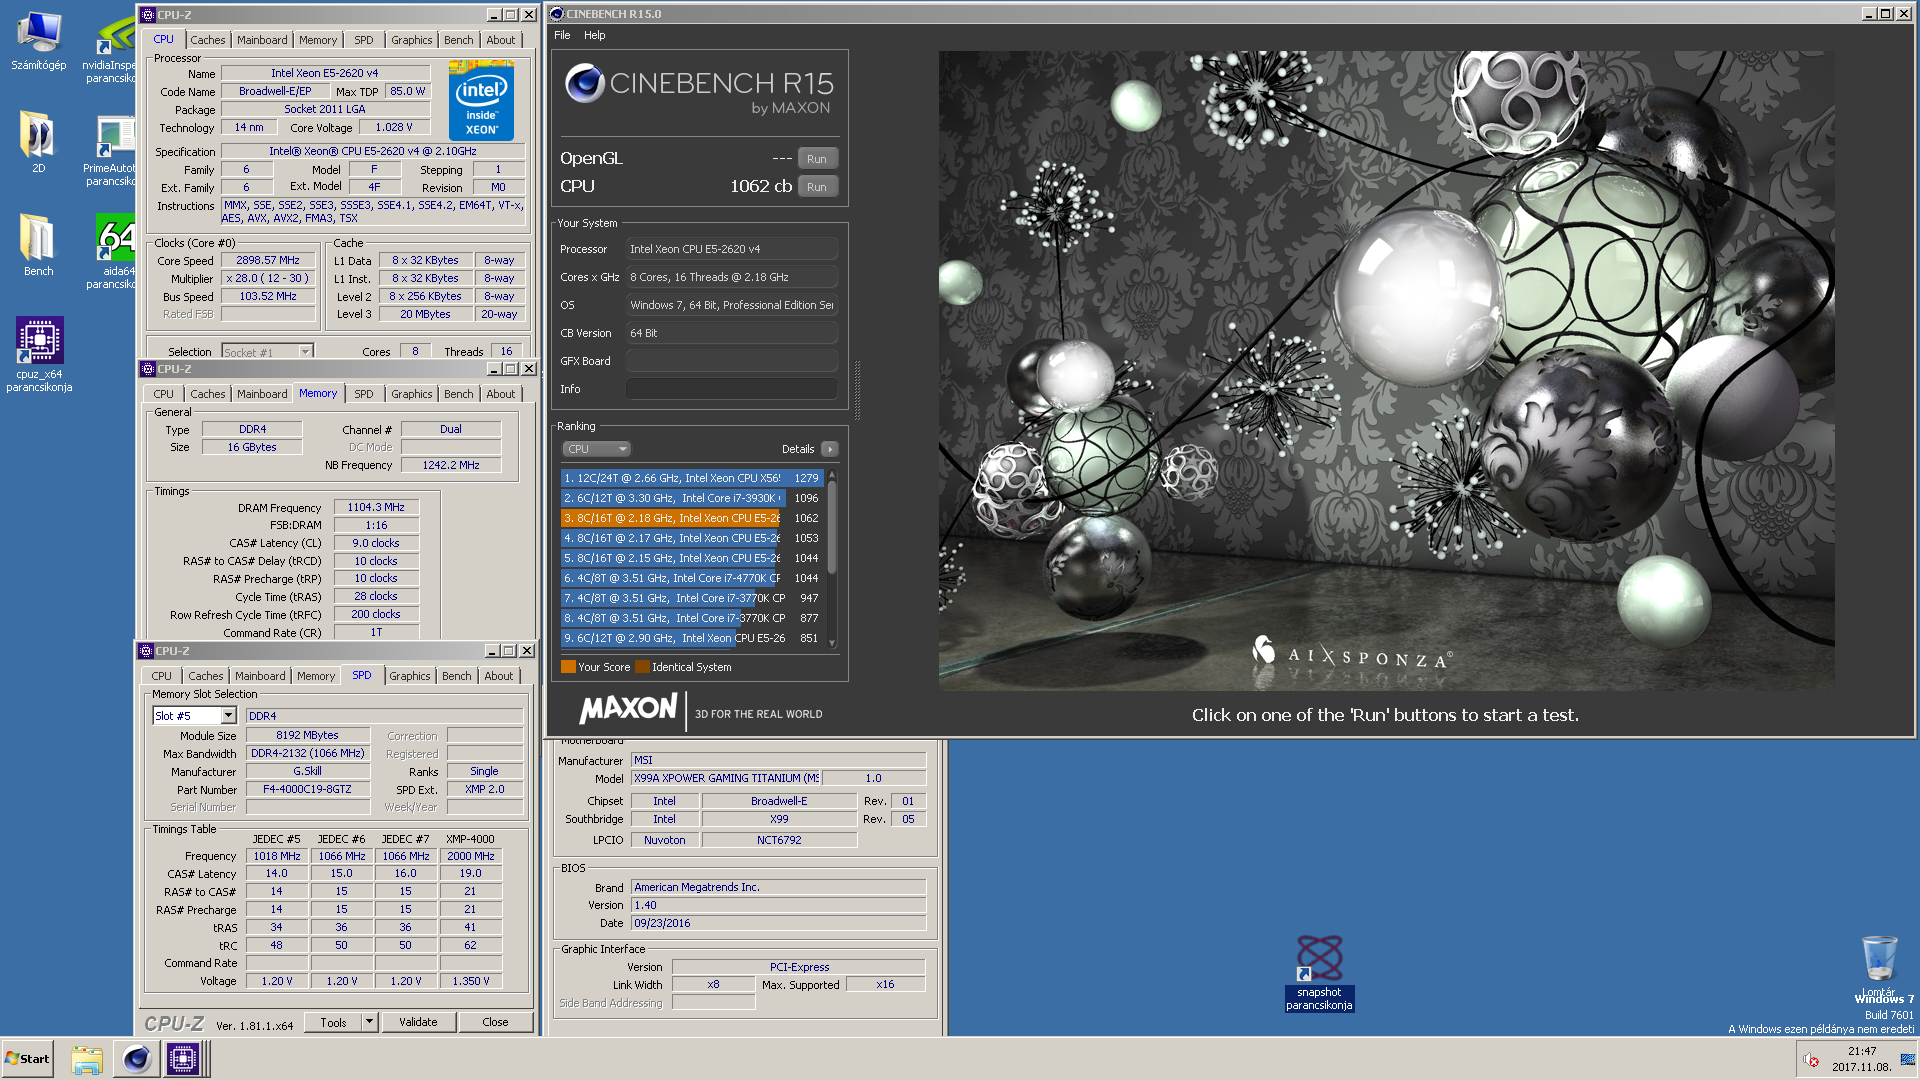Open the cpuz_x64 shortcut on the desktop
This screenshot has height=1080, width=1920.
pyautogui.click(x=39, y=355)
